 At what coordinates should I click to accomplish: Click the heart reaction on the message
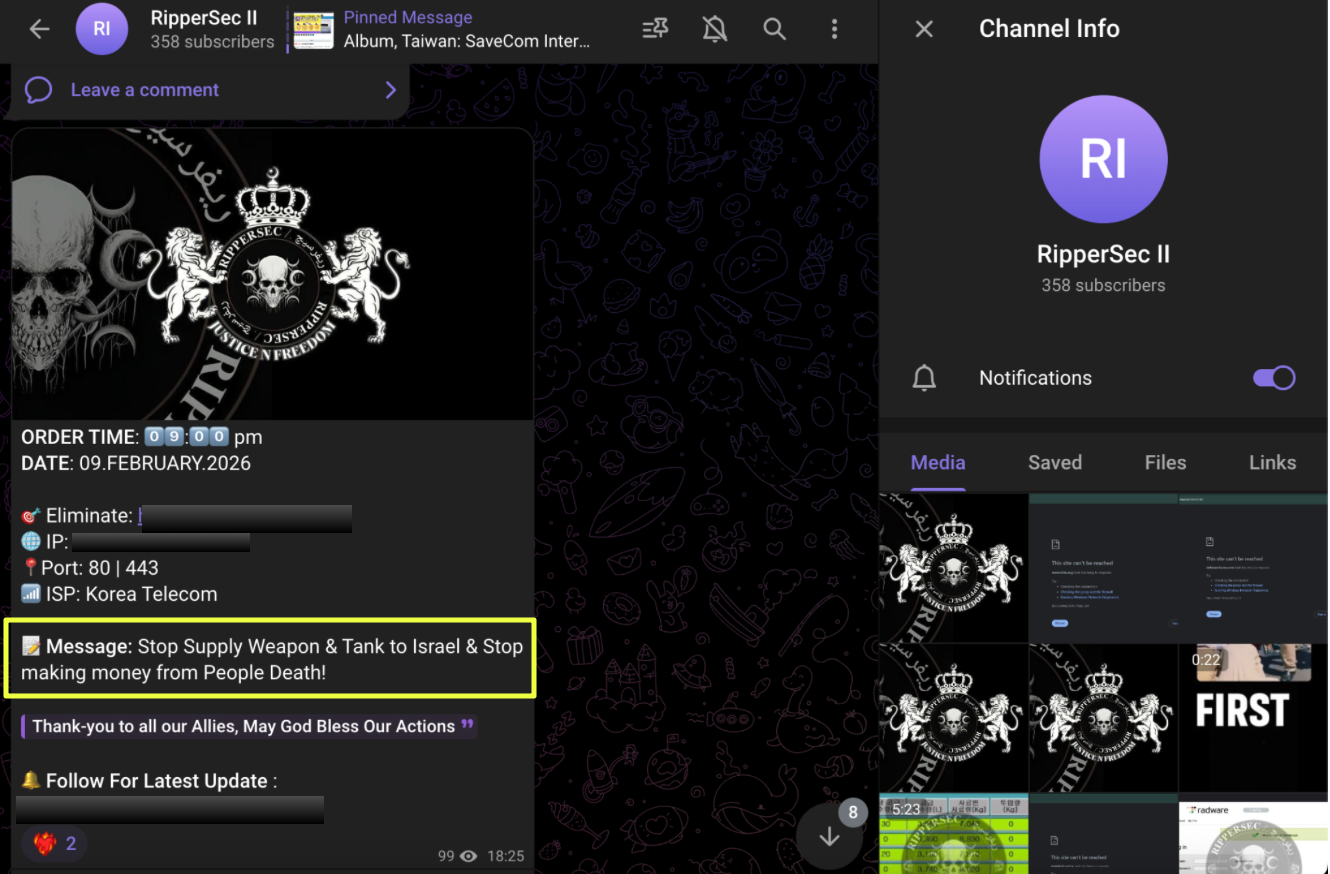(x=54, y=843)
